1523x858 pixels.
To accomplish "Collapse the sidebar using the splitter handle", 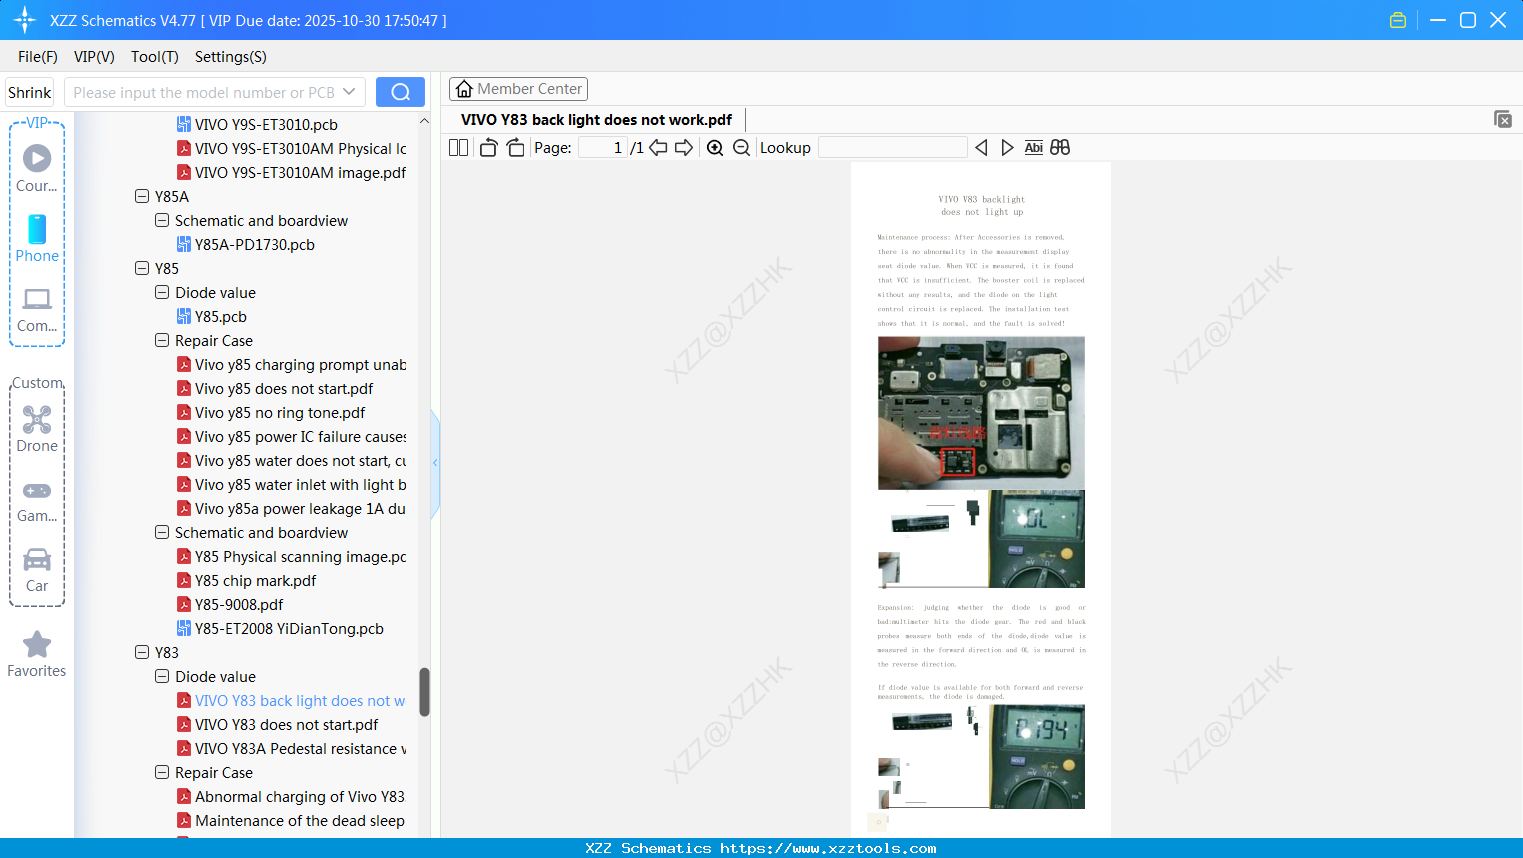I will click(435, 463).
